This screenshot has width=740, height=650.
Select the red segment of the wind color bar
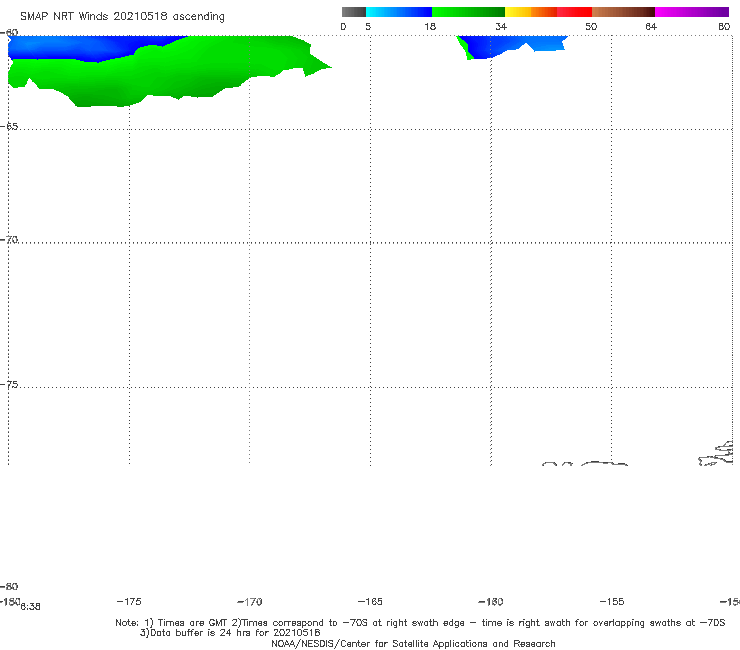pyautogui.click(x=574, y=12)
